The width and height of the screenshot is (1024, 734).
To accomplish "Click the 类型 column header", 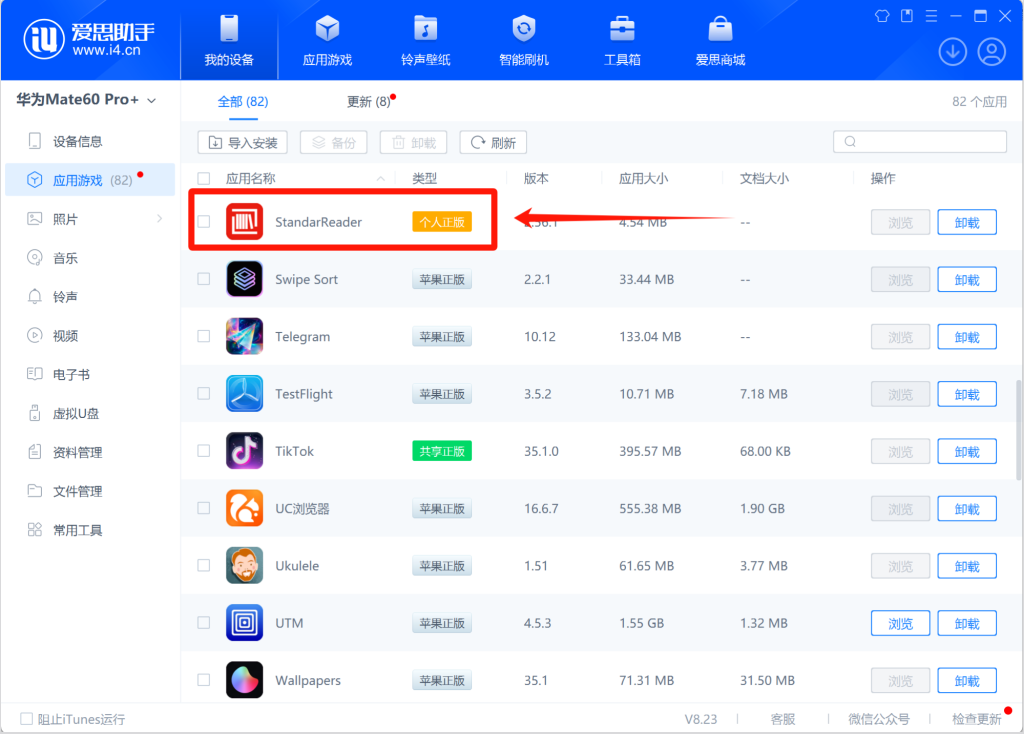I will click(424, 178).
